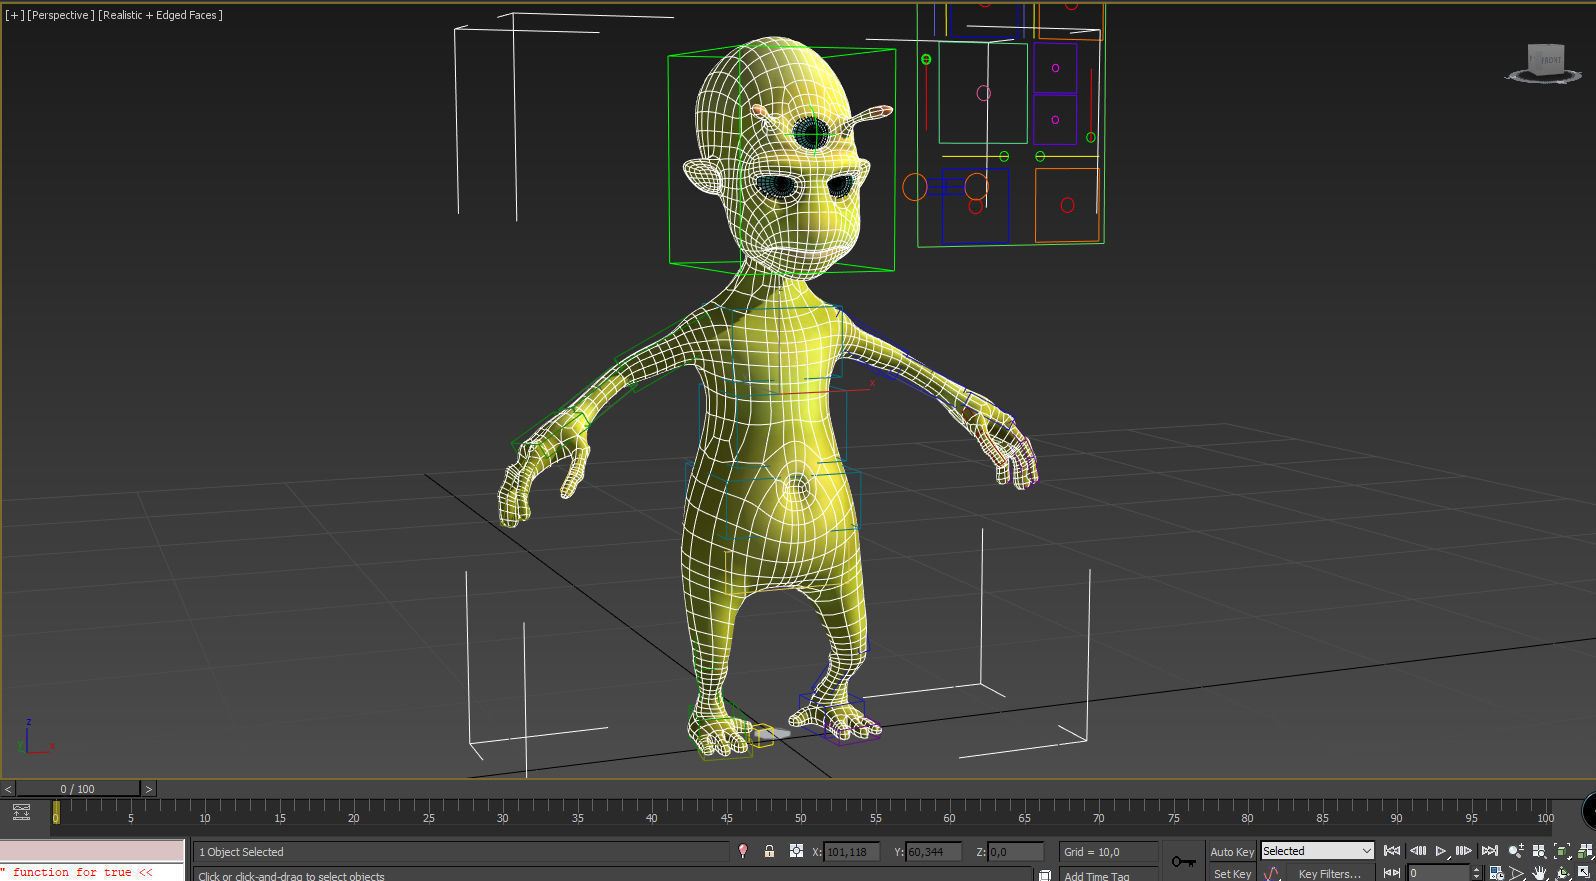This screenshot has width=1596, height=881.
Task: Play the animation
Action: [x=1441, y=851]
